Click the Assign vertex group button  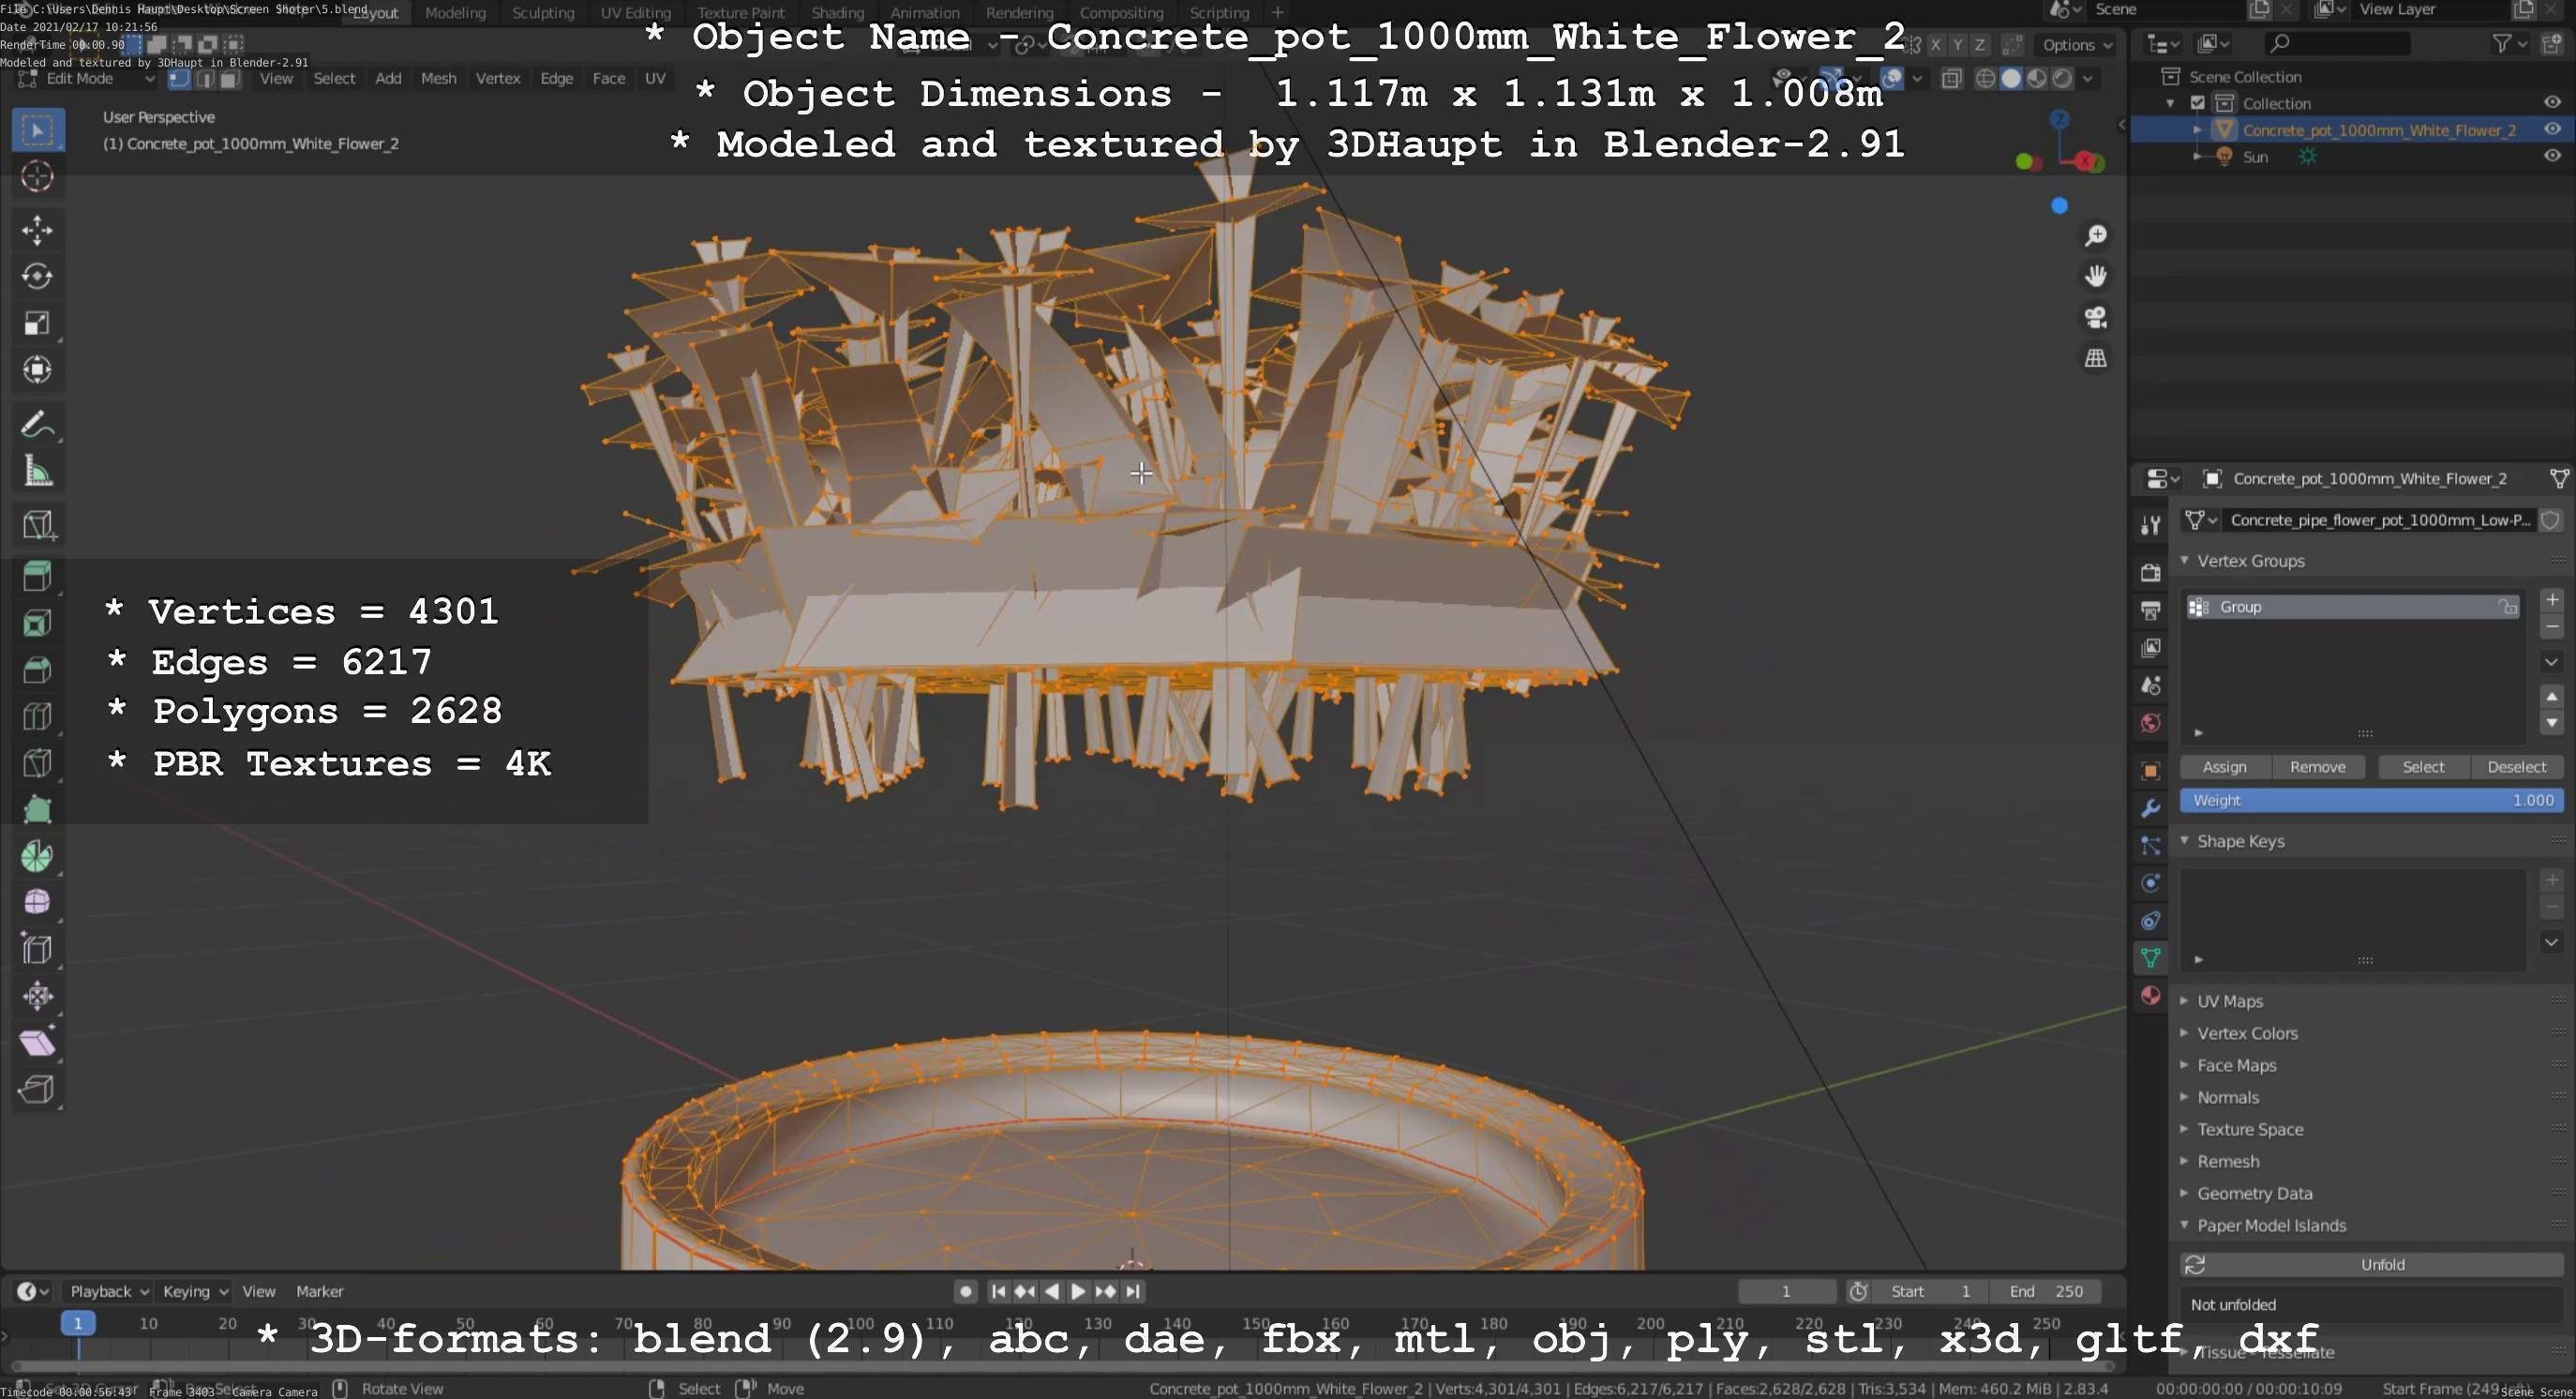point(2225,767)
